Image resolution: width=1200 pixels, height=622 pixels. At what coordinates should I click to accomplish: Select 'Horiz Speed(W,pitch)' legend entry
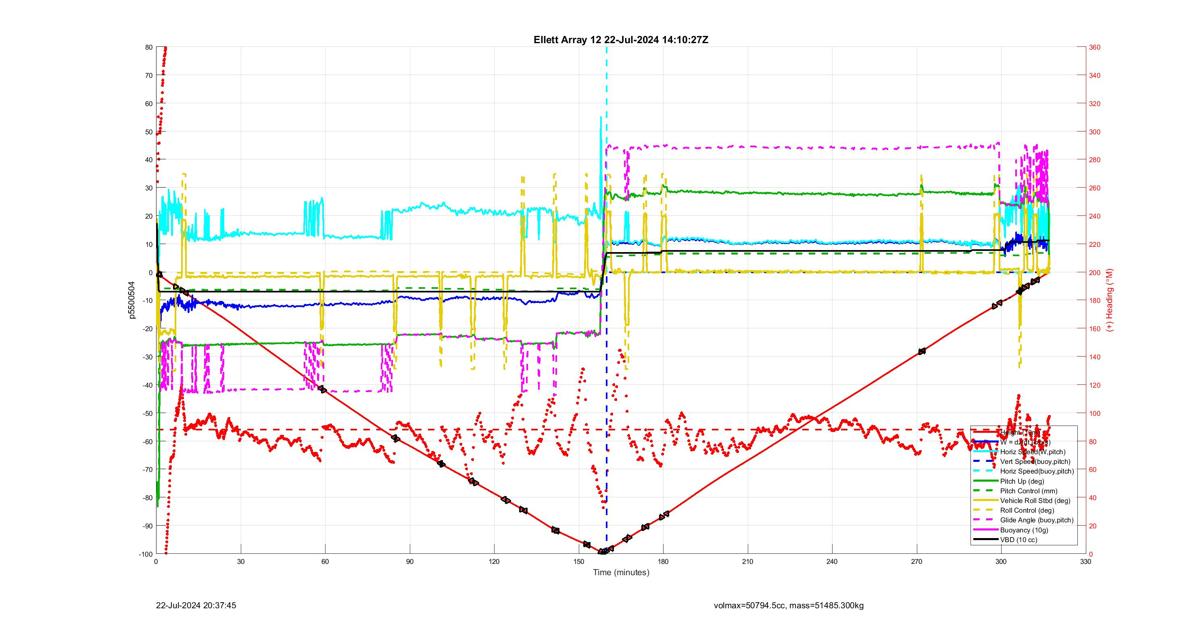[1033, 452]
